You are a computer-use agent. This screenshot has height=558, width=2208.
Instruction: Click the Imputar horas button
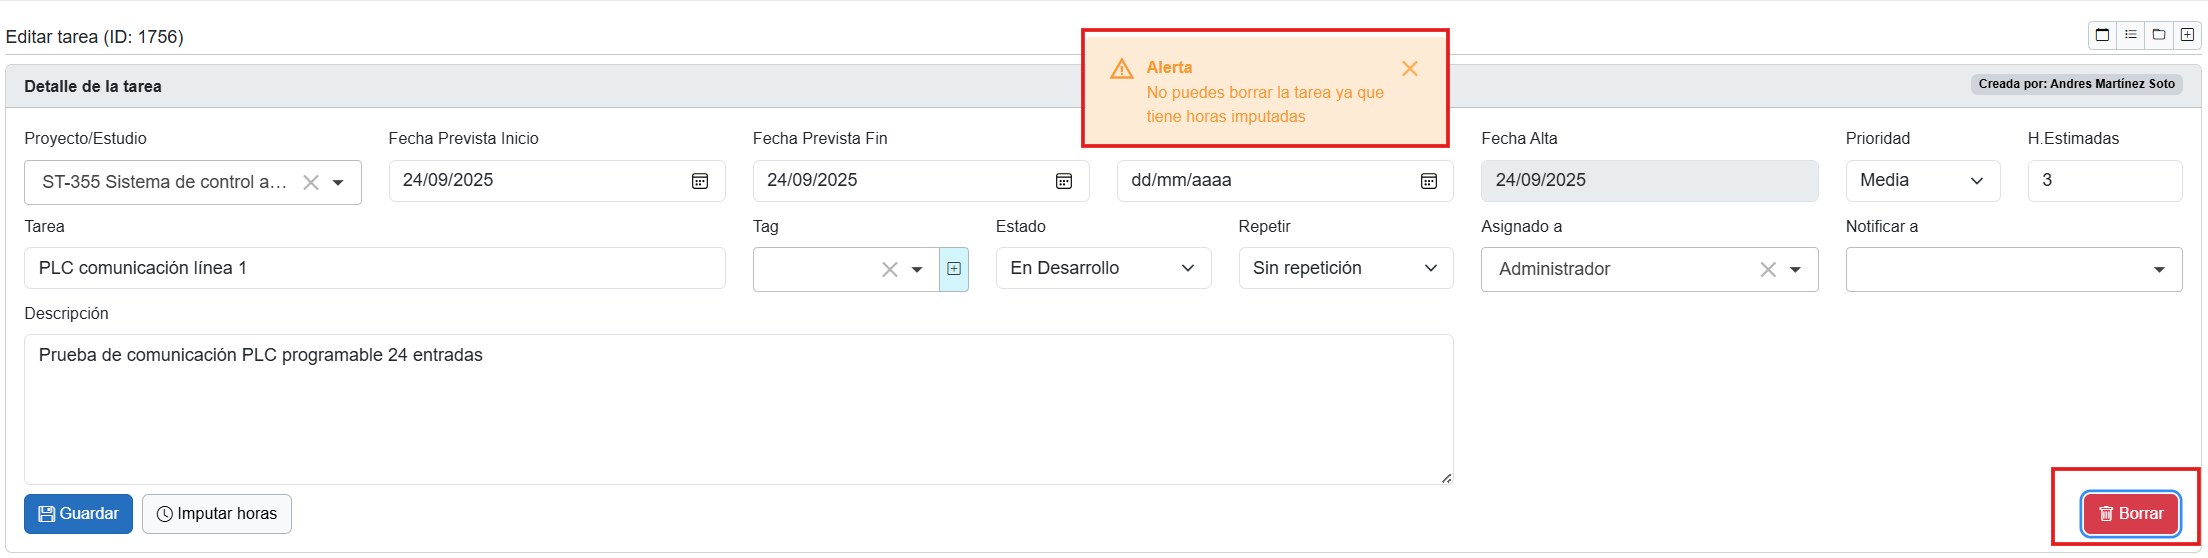(217, 514)
